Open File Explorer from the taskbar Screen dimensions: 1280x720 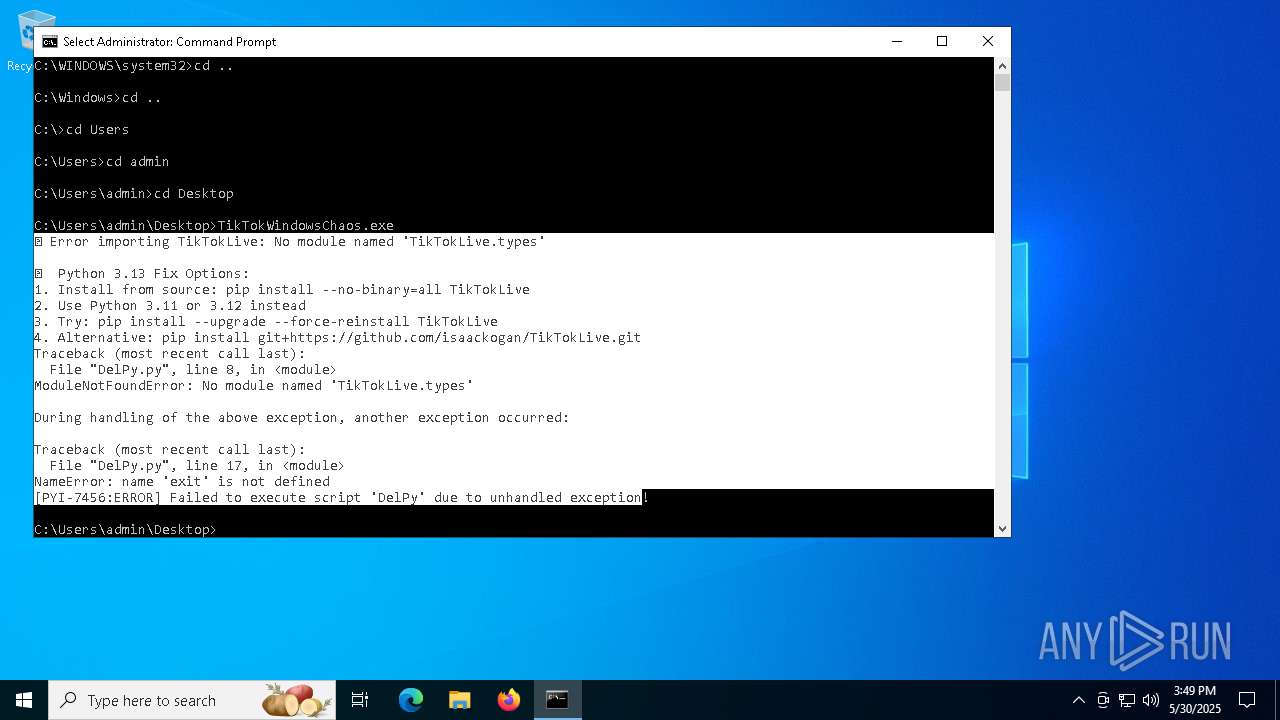click(x=460, y=700)
